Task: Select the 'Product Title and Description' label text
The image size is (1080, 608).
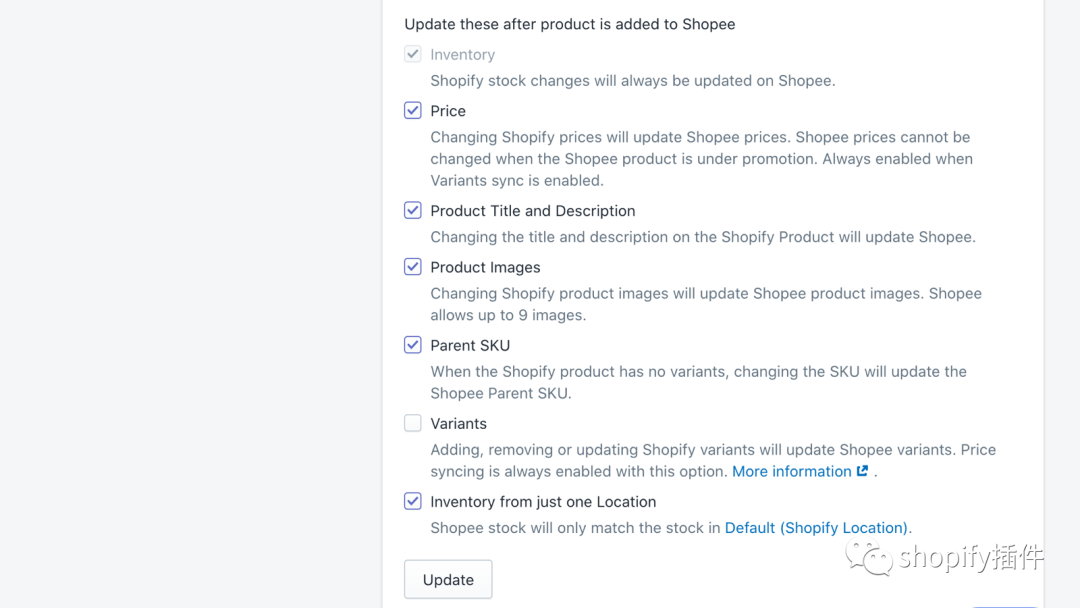Action: click(532, 211)
